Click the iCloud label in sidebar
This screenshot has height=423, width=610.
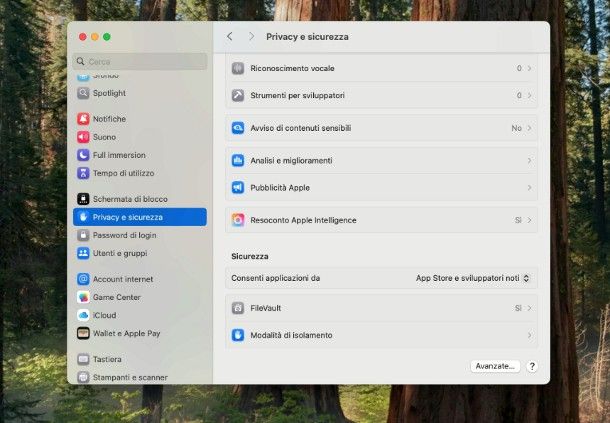click(x=104, y=315)
